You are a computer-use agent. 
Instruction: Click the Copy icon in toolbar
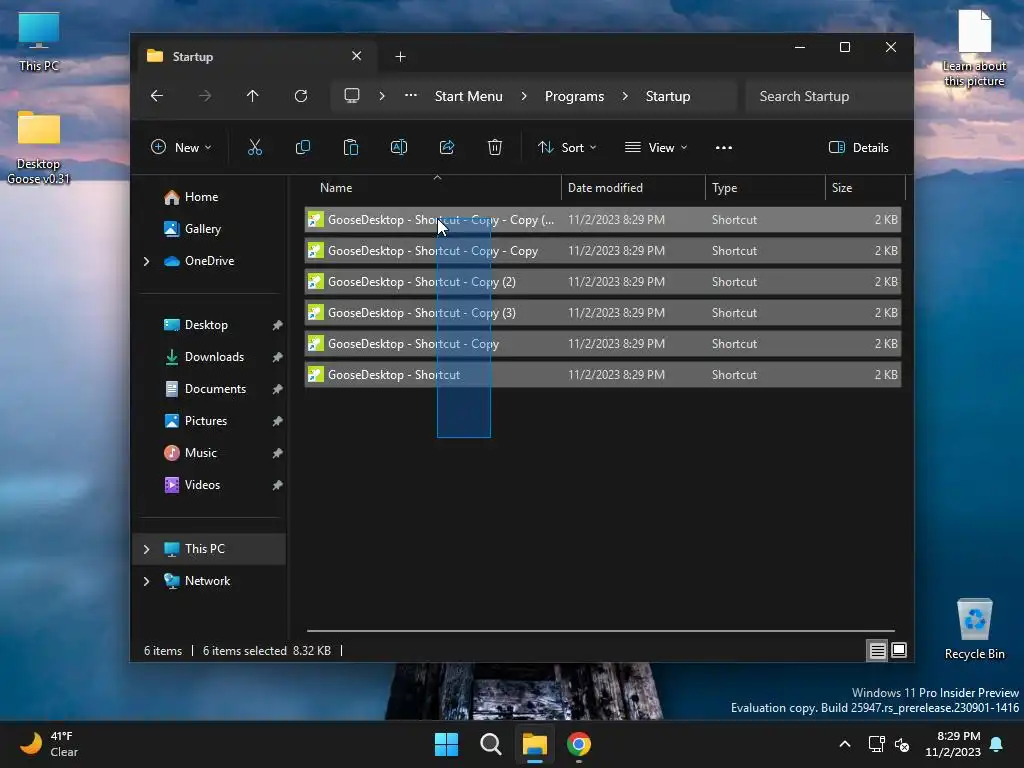click(303, 148)
